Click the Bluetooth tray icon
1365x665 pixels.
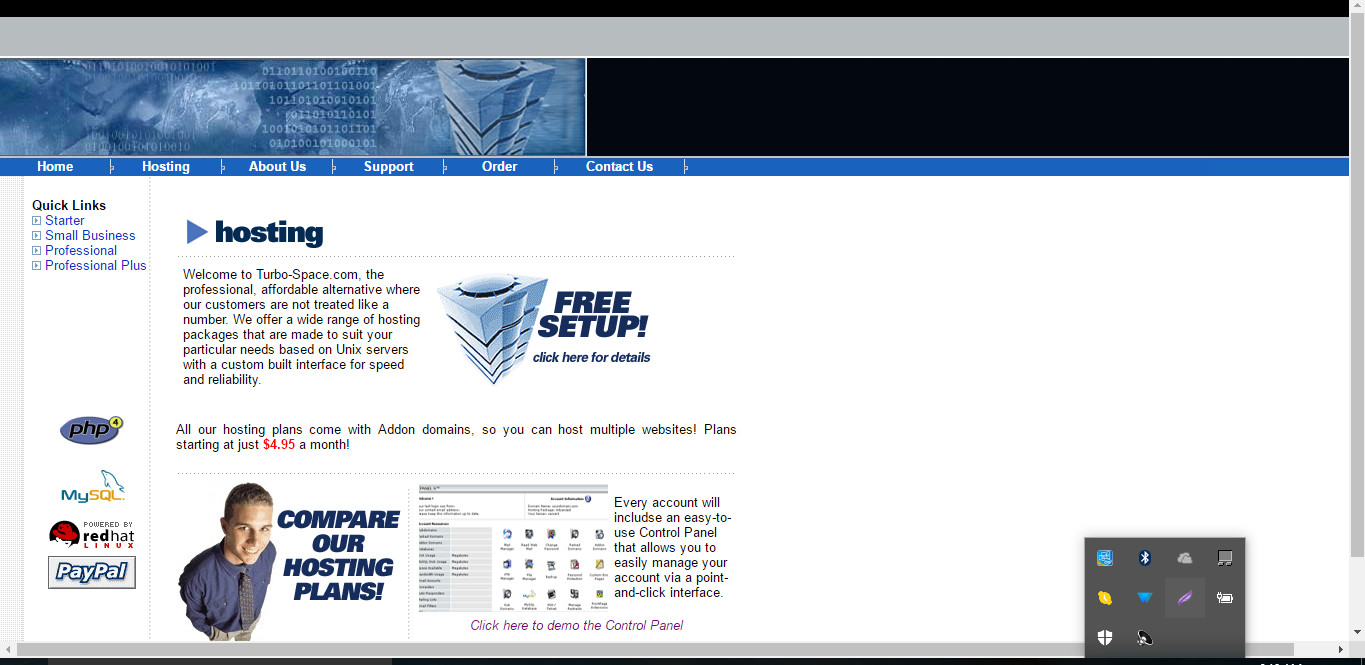1146,558
